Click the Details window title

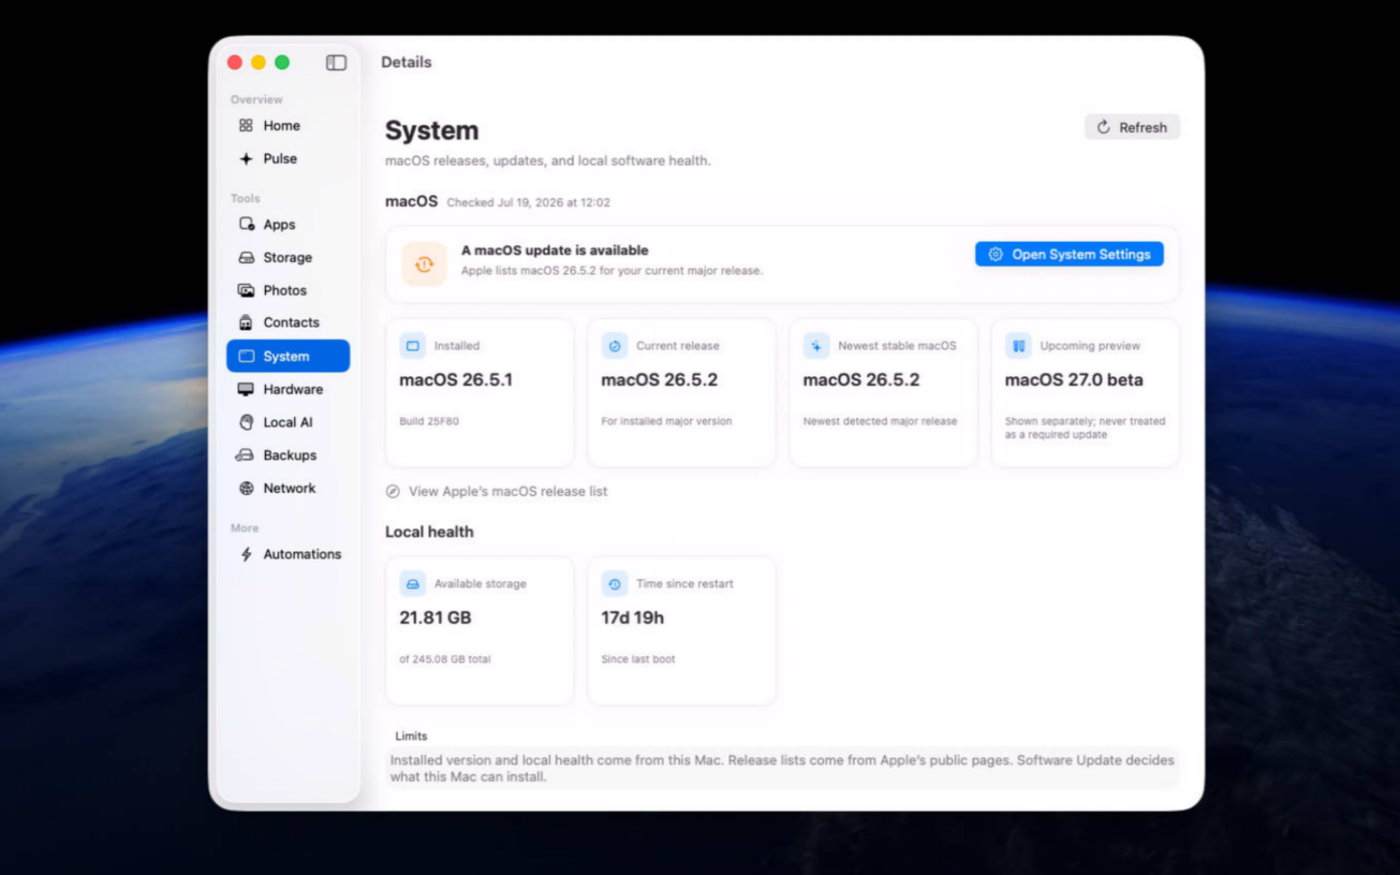[406, 62]
